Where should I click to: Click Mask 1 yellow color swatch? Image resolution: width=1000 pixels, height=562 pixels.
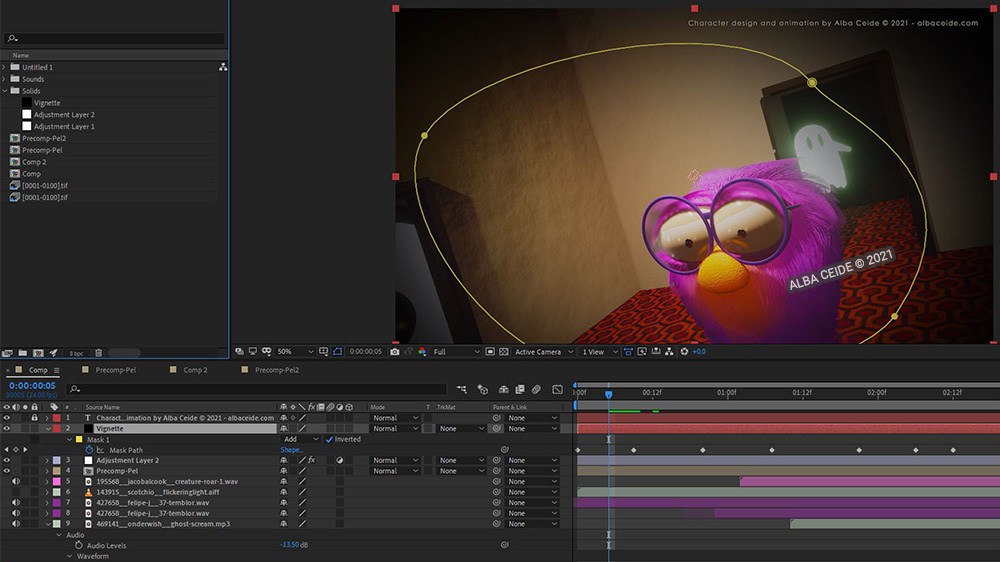[x=79, y=440]
